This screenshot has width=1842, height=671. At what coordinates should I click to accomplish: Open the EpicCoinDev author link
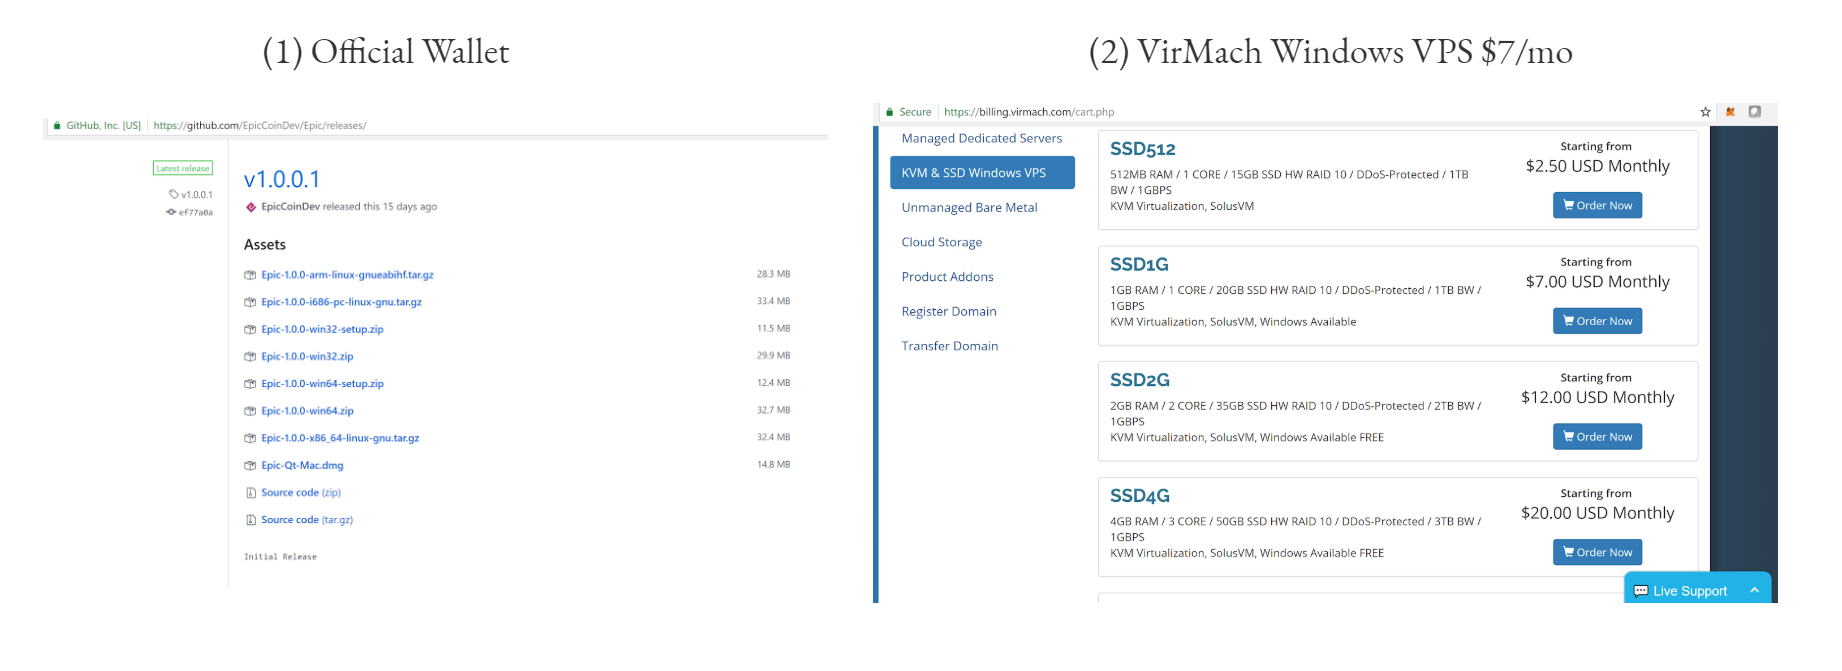coord(290,207)
